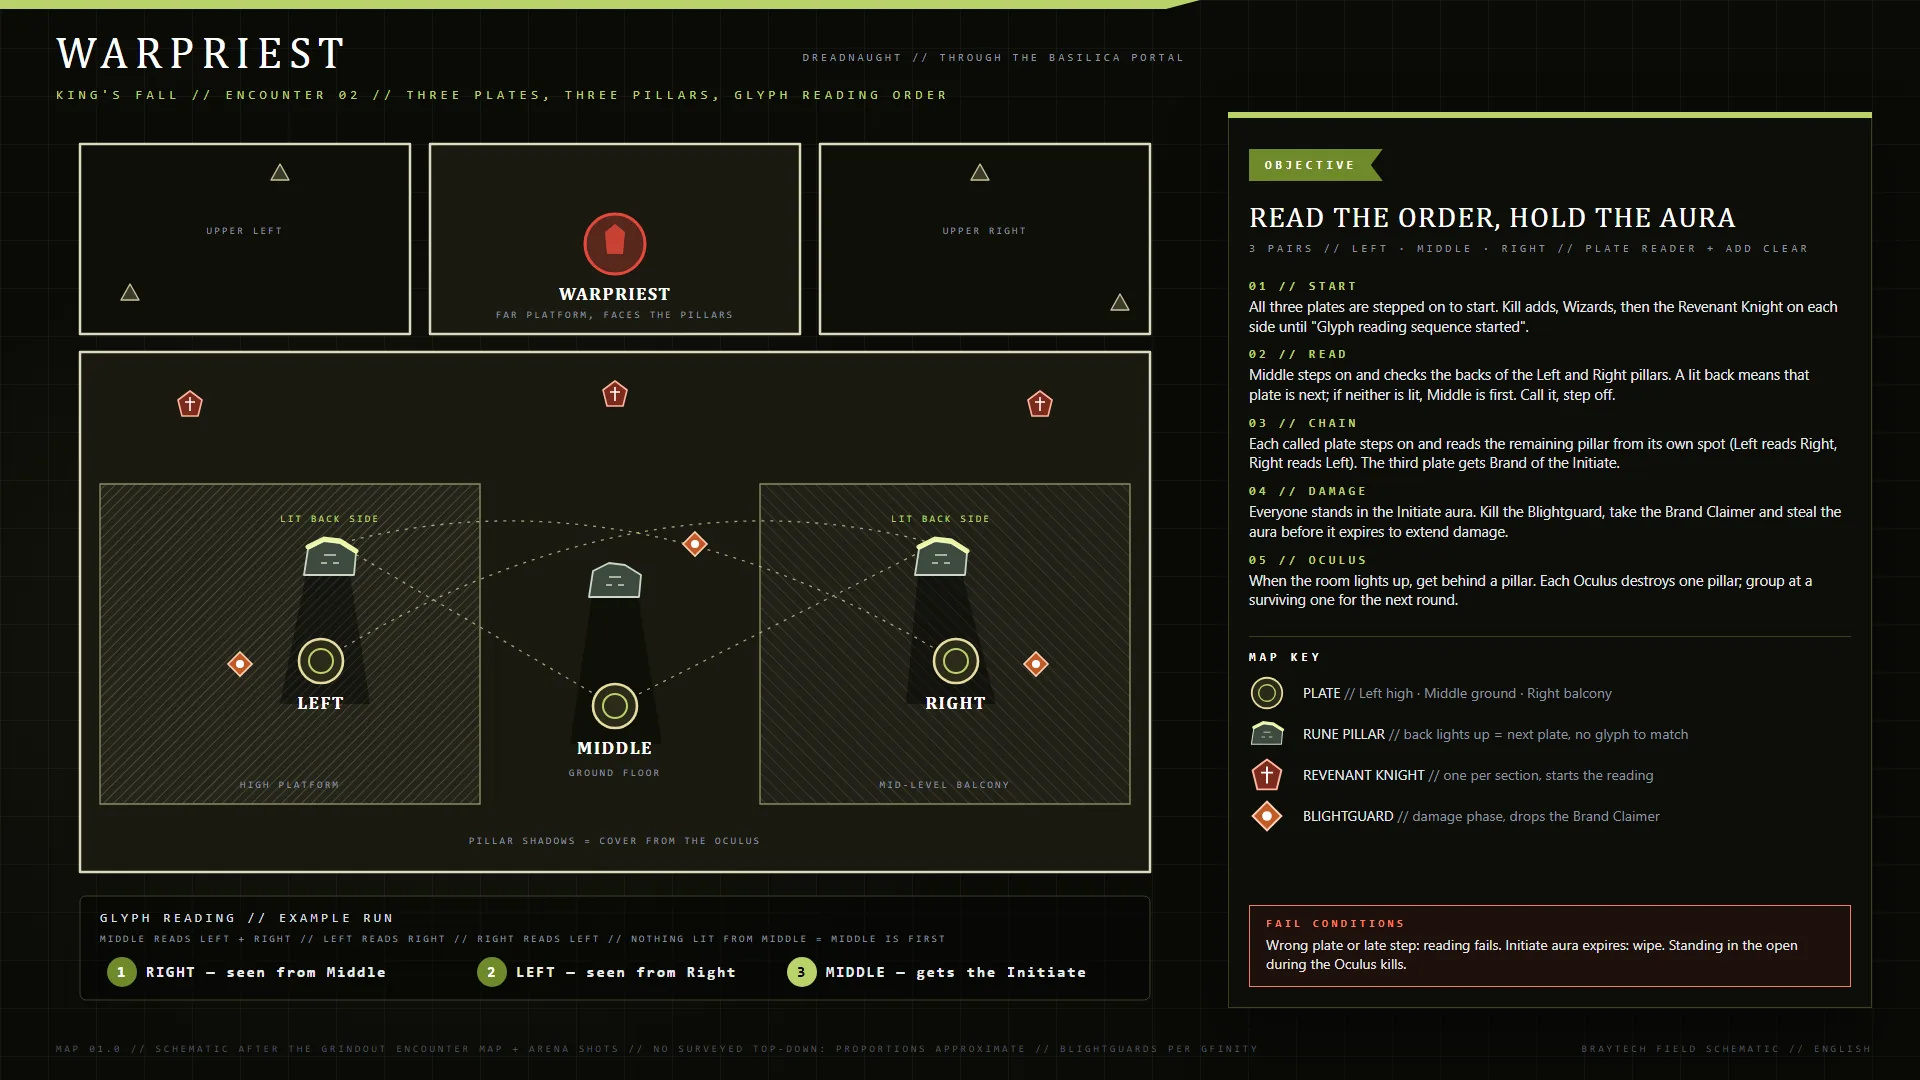Click the Blightguard diamond beside the RIGHT plate
This screenshot has height=1080, width=1920.
(1035, 664)
